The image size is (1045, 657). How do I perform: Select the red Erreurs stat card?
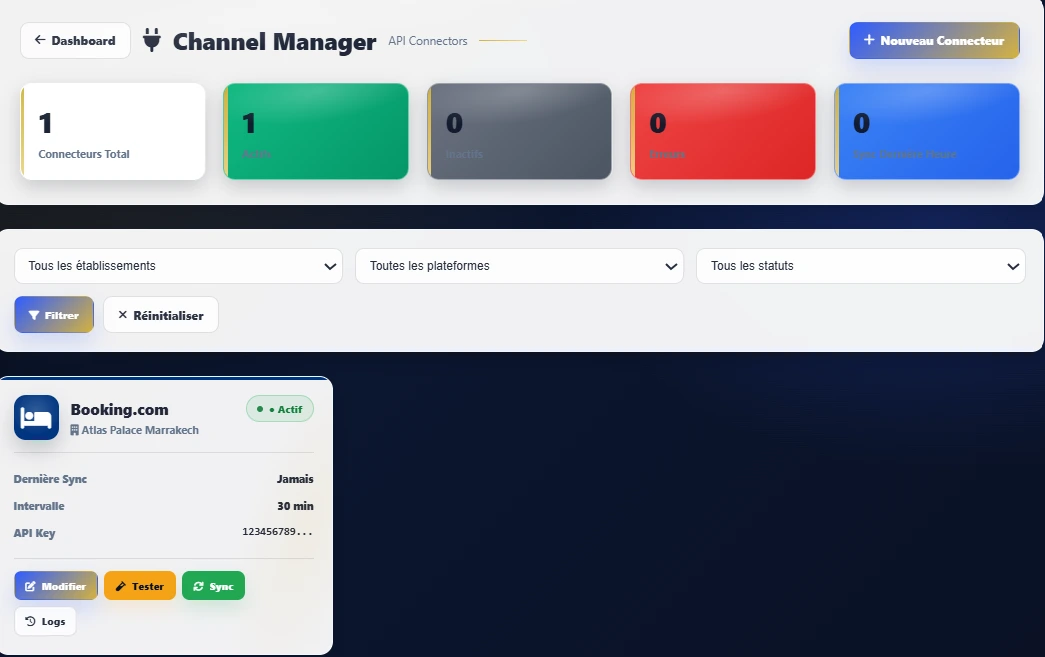click(x=722, y=131)
